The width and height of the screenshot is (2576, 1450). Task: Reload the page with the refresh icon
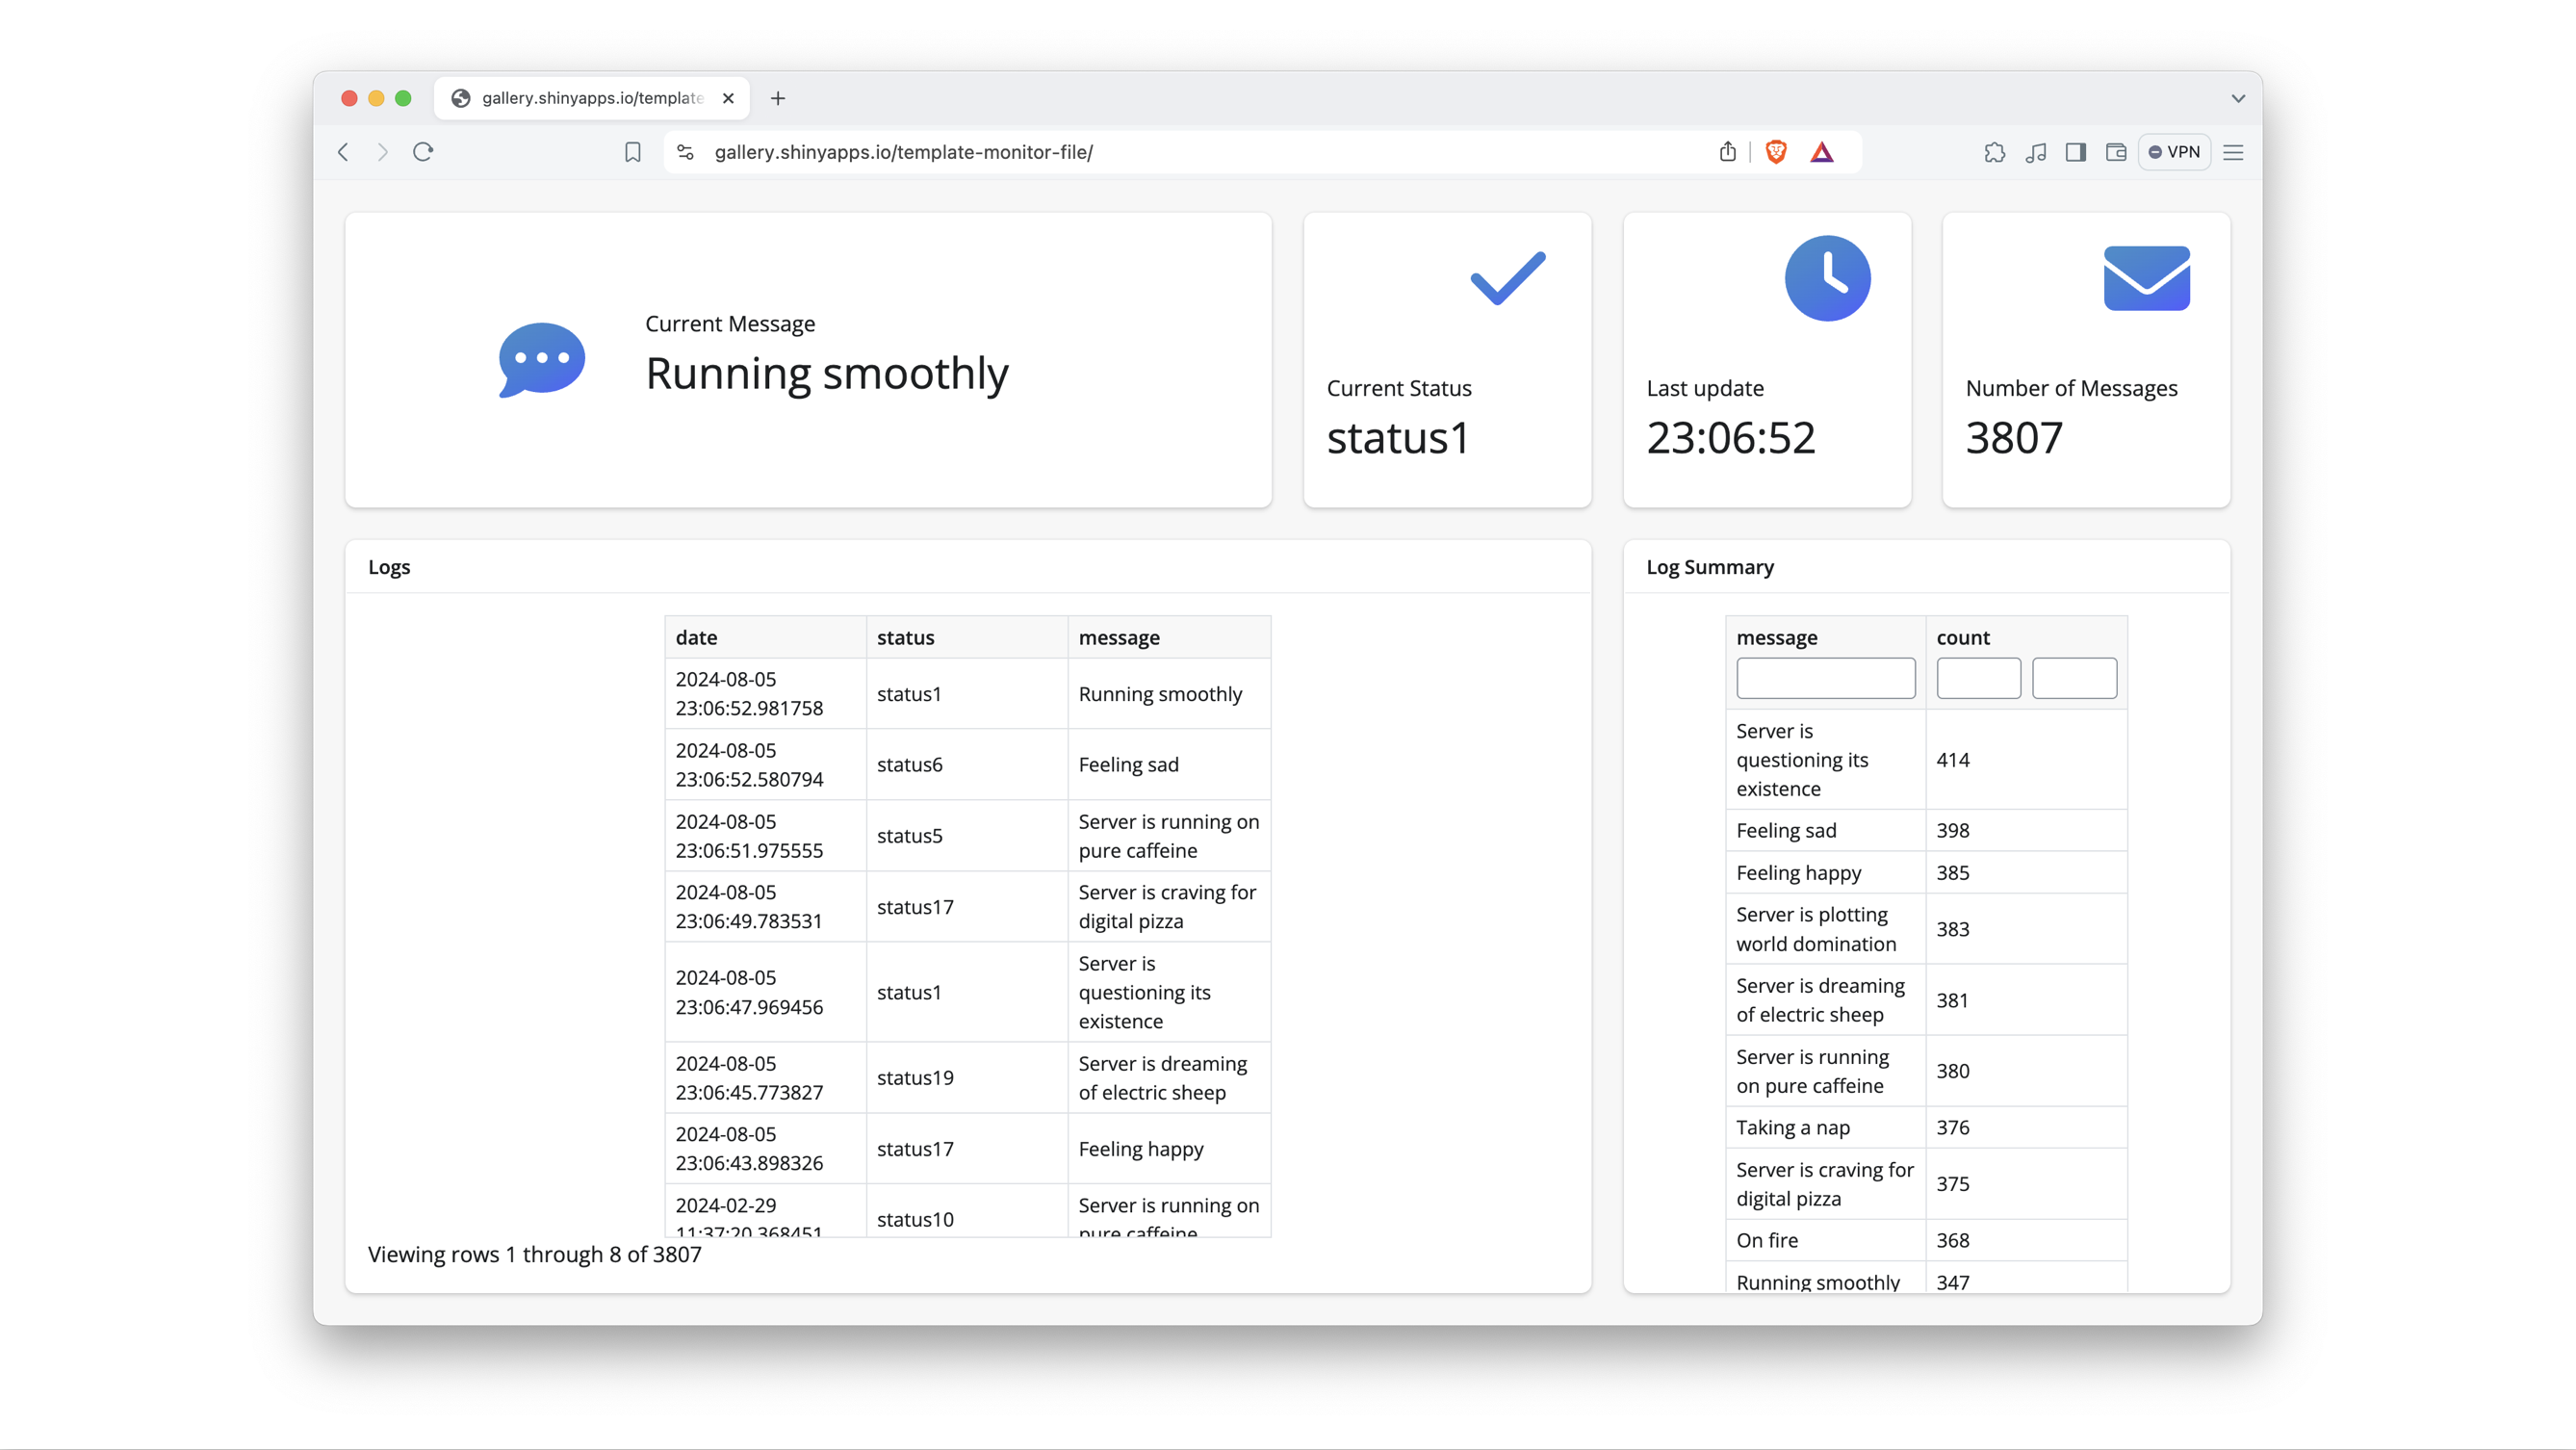tap(423, 152)
